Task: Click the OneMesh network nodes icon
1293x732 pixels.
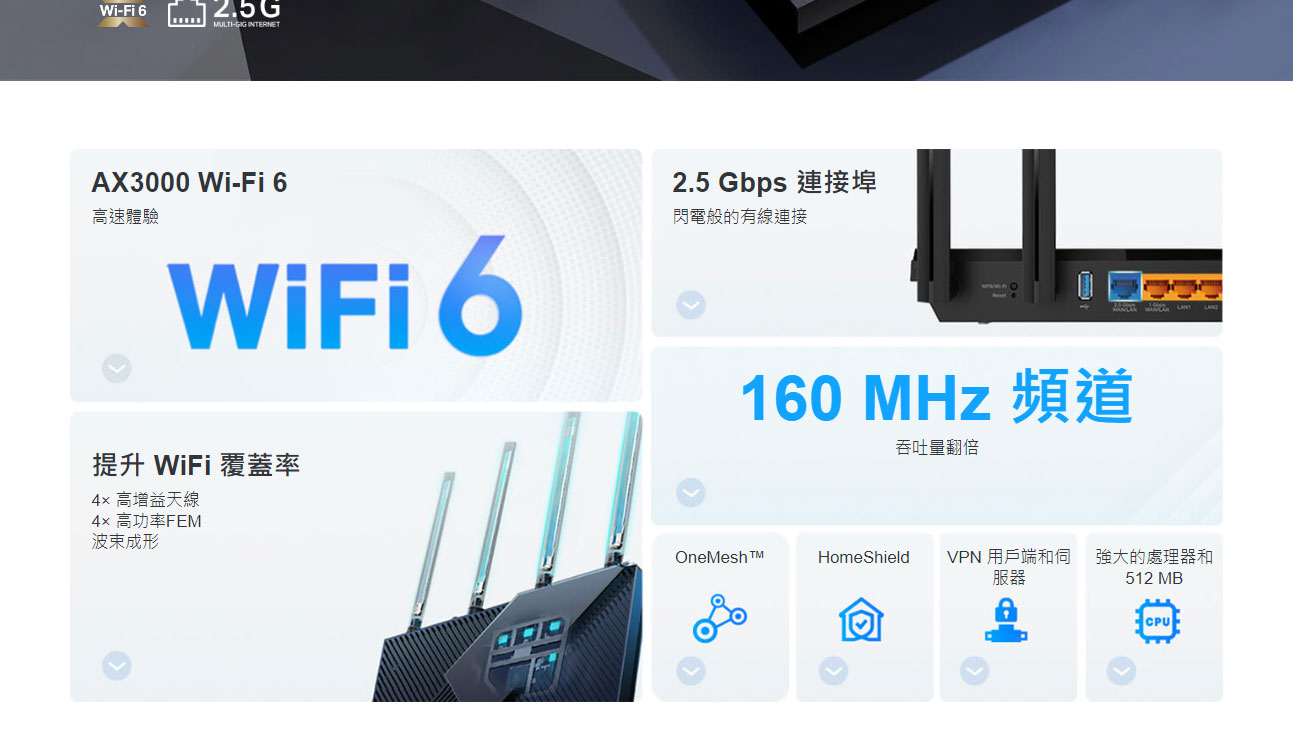Action: 720,618
